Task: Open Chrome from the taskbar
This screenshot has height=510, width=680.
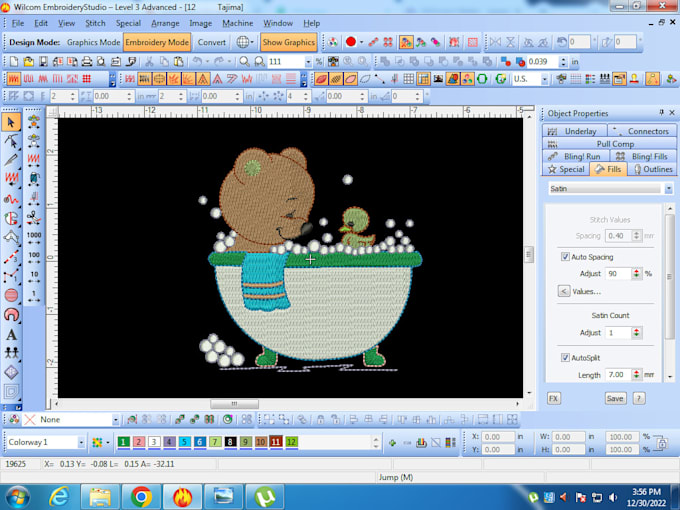Action: click(x=140, y=494)
